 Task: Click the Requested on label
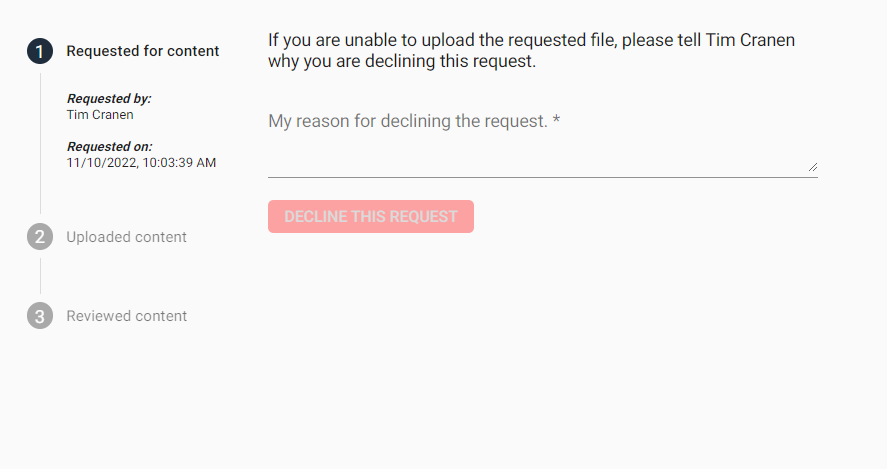click(109, 147)
